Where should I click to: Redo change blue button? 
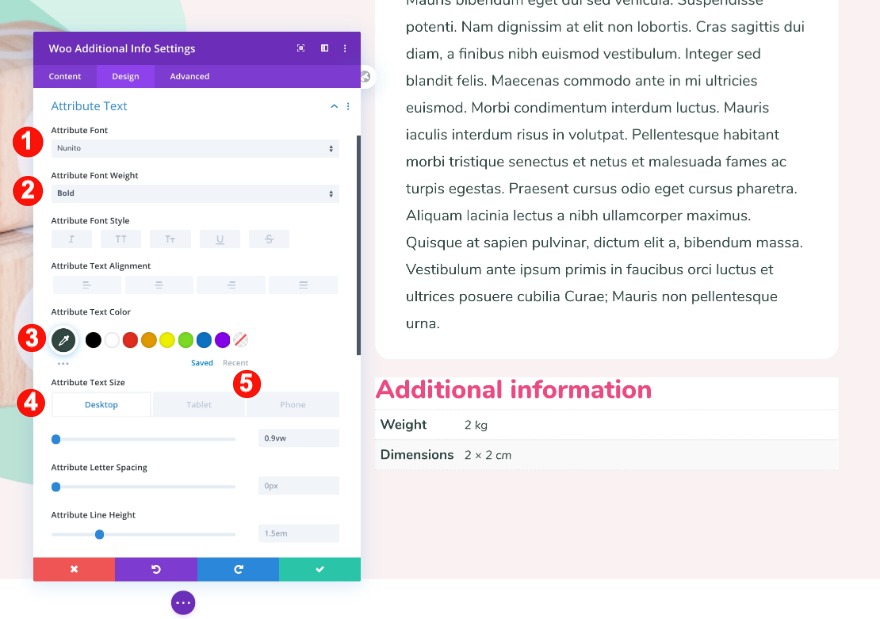pyautogui.click(x=238, y=569)
